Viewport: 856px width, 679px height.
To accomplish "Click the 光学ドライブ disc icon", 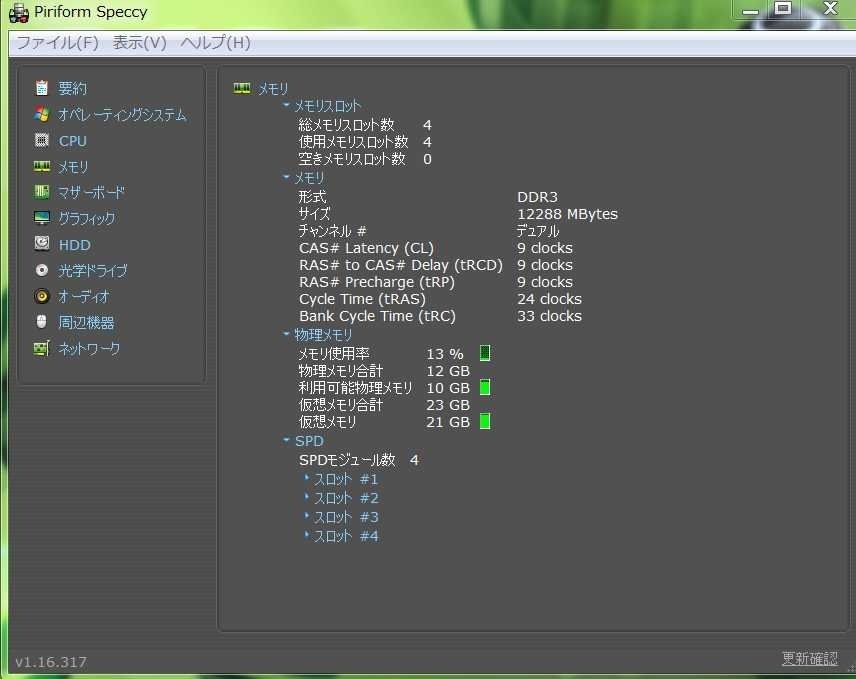I will 42,270.
